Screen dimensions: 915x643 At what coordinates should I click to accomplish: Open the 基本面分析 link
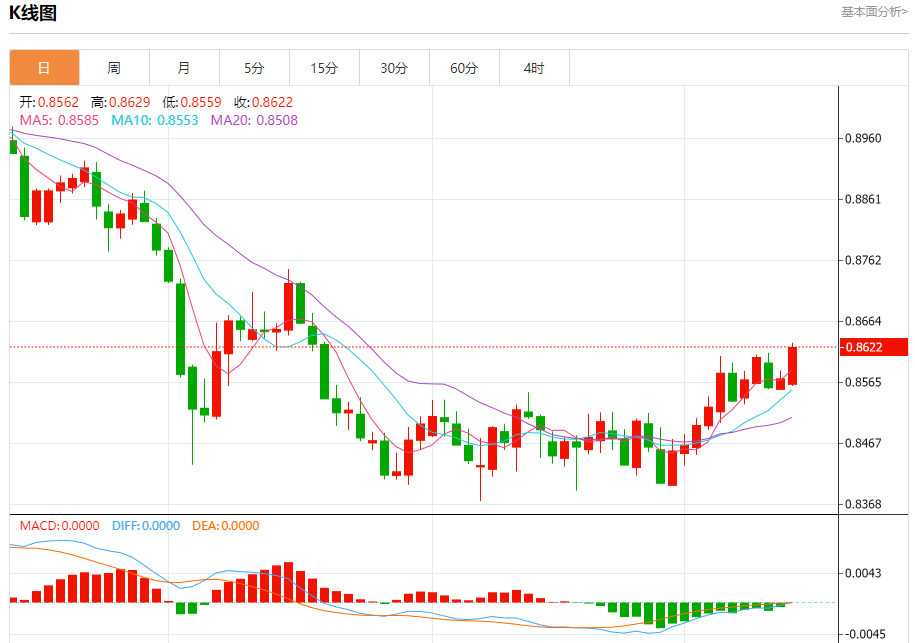[x=874, y=12]
